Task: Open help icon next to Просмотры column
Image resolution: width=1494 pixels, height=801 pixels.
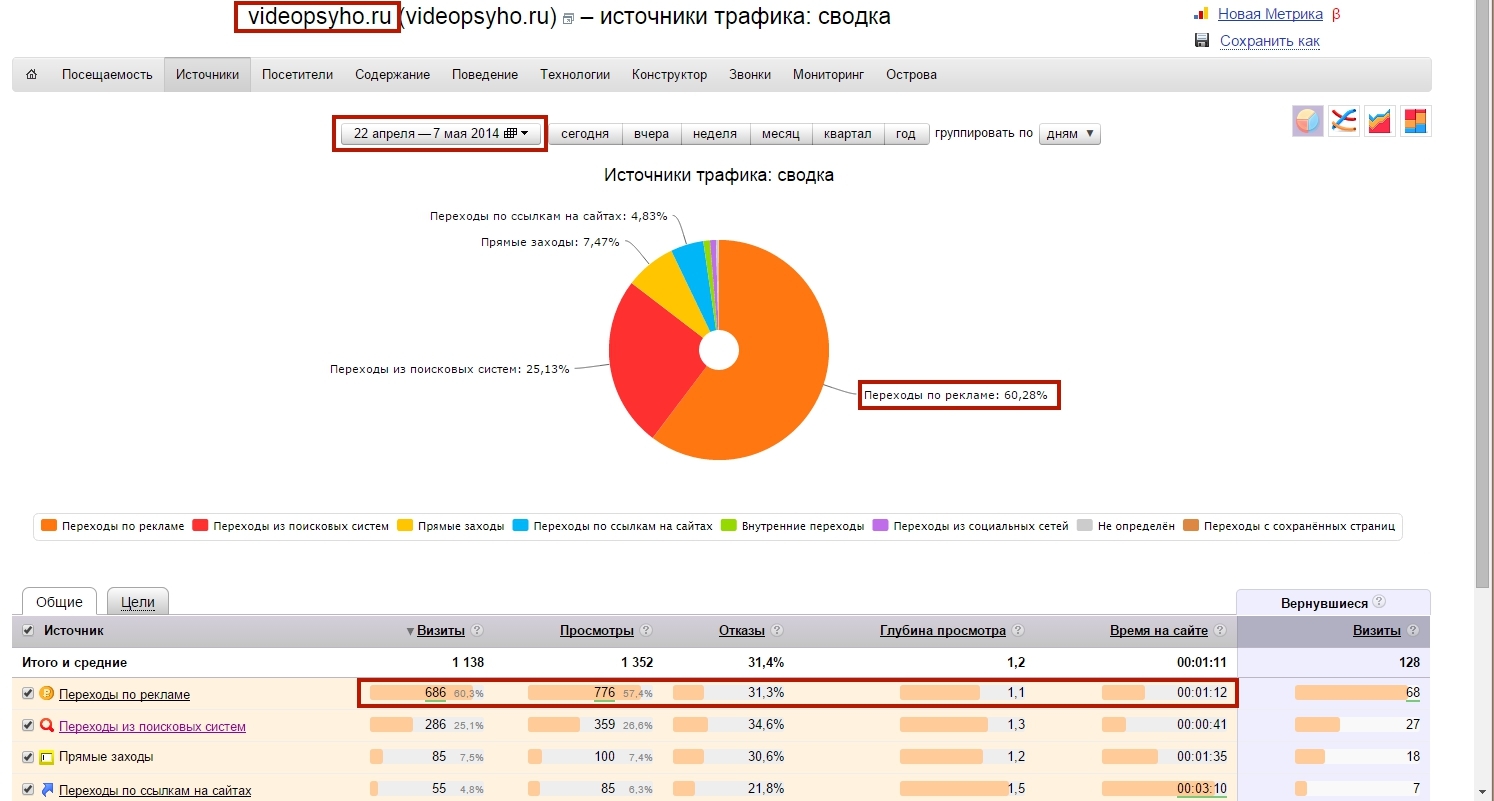Action: pyautogui.click(x=646, y=631)
